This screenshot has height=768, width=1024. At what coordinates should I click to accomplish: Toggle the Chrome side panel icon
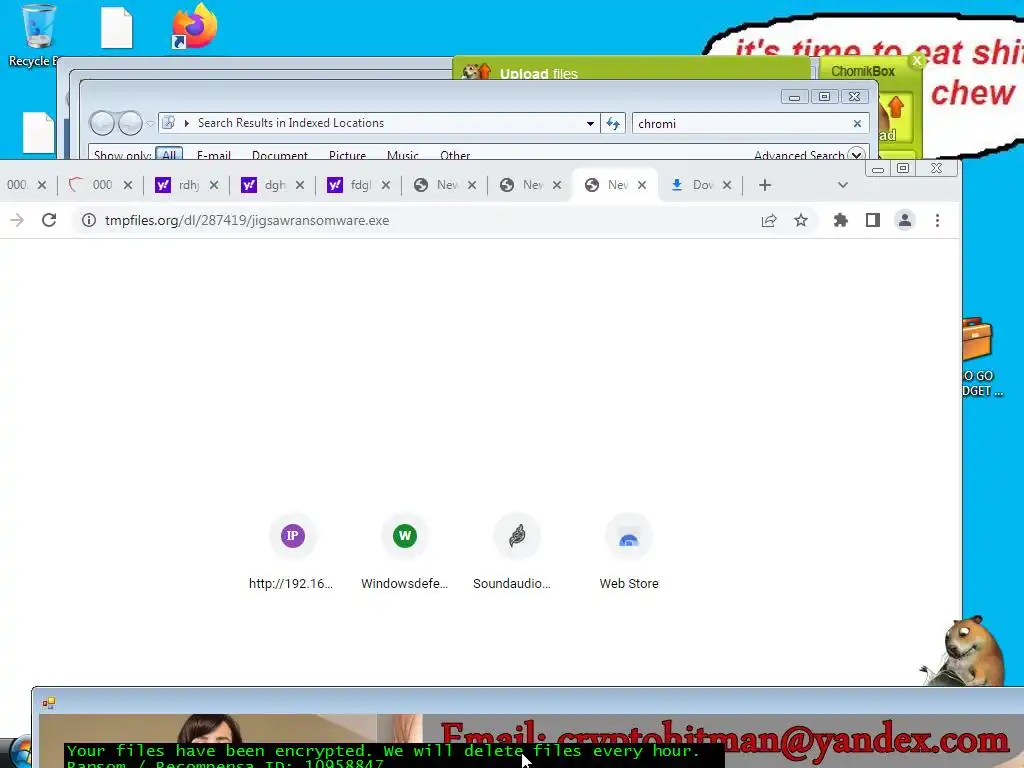872,220
